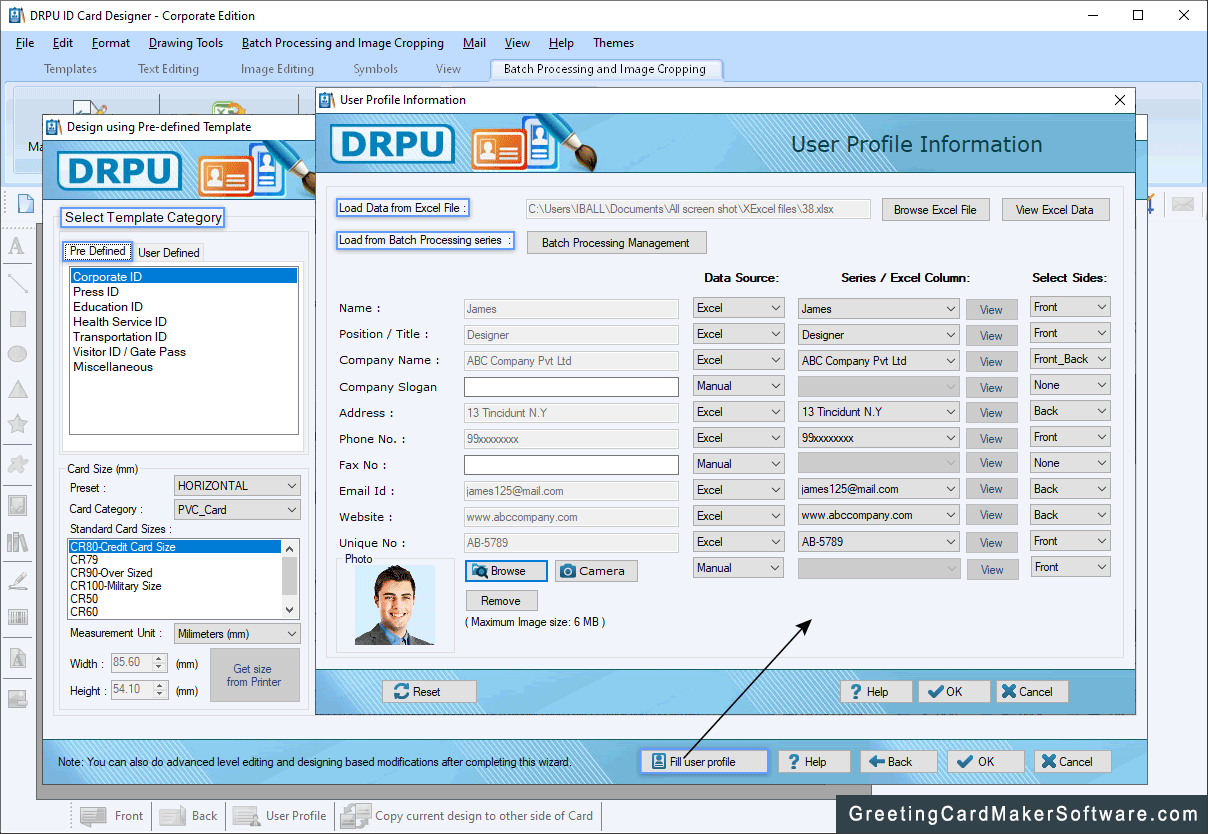This screenshot has width=1208, height=834.
Task: Switch to Pre Defined template tab
Action: point(98,252)
